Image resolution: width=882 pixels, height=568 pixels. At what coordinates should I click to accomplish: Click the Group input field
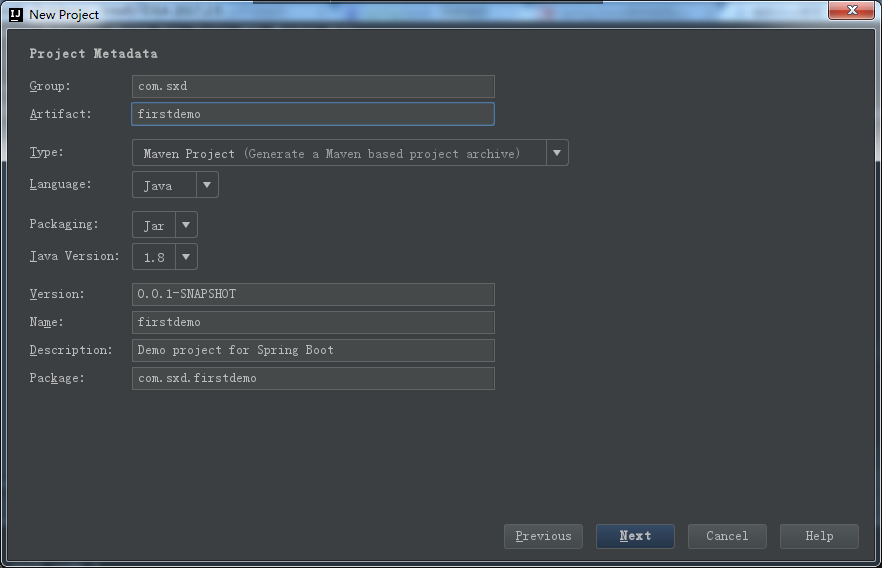(313, 86)
